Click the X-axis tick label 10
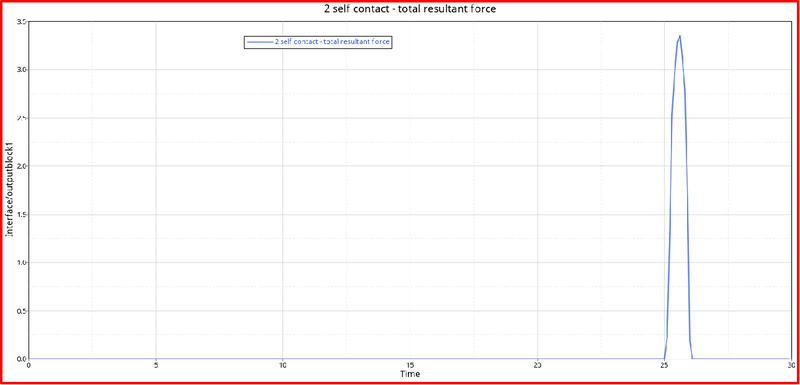The height and width of the screenshot is (385, 800). pos(283,365)
